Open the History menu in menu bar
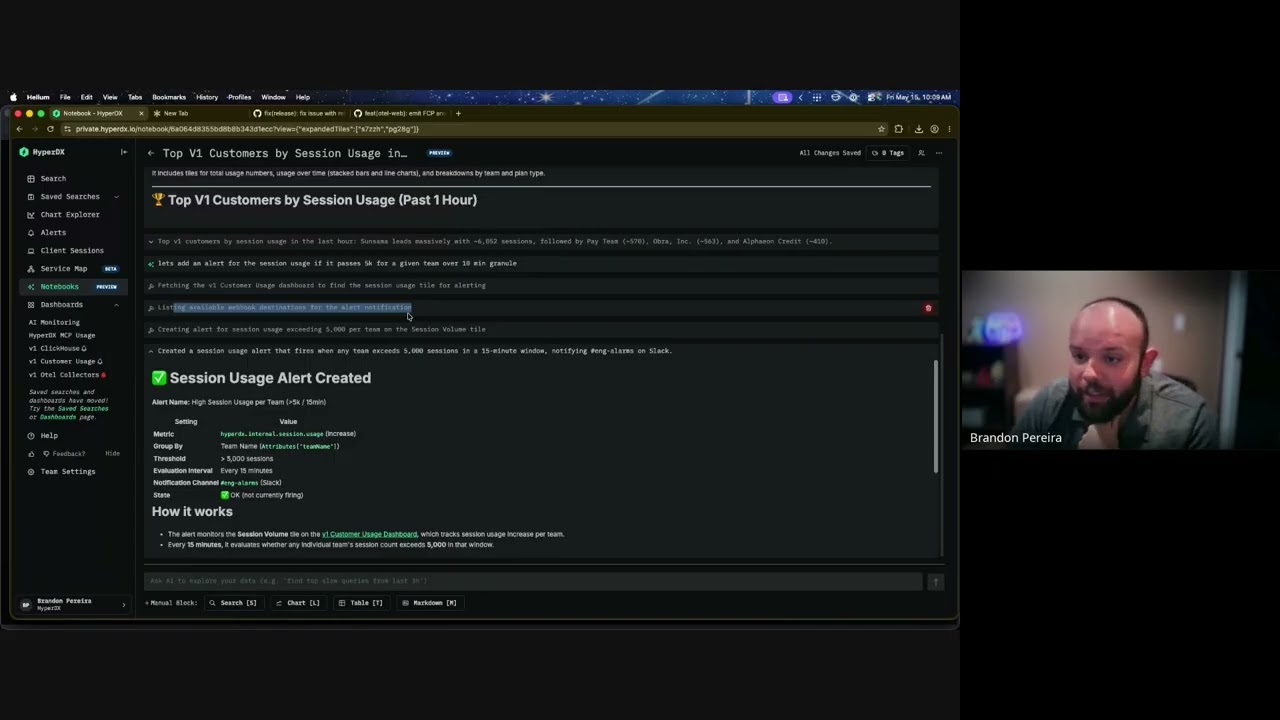 (207, 97)
